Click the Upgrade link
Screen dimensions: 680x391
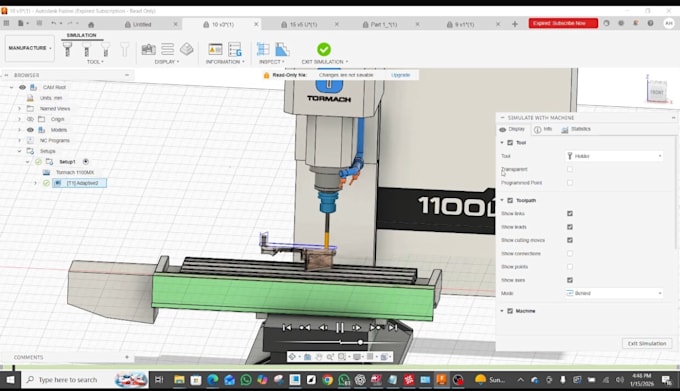tap(400, 75)
